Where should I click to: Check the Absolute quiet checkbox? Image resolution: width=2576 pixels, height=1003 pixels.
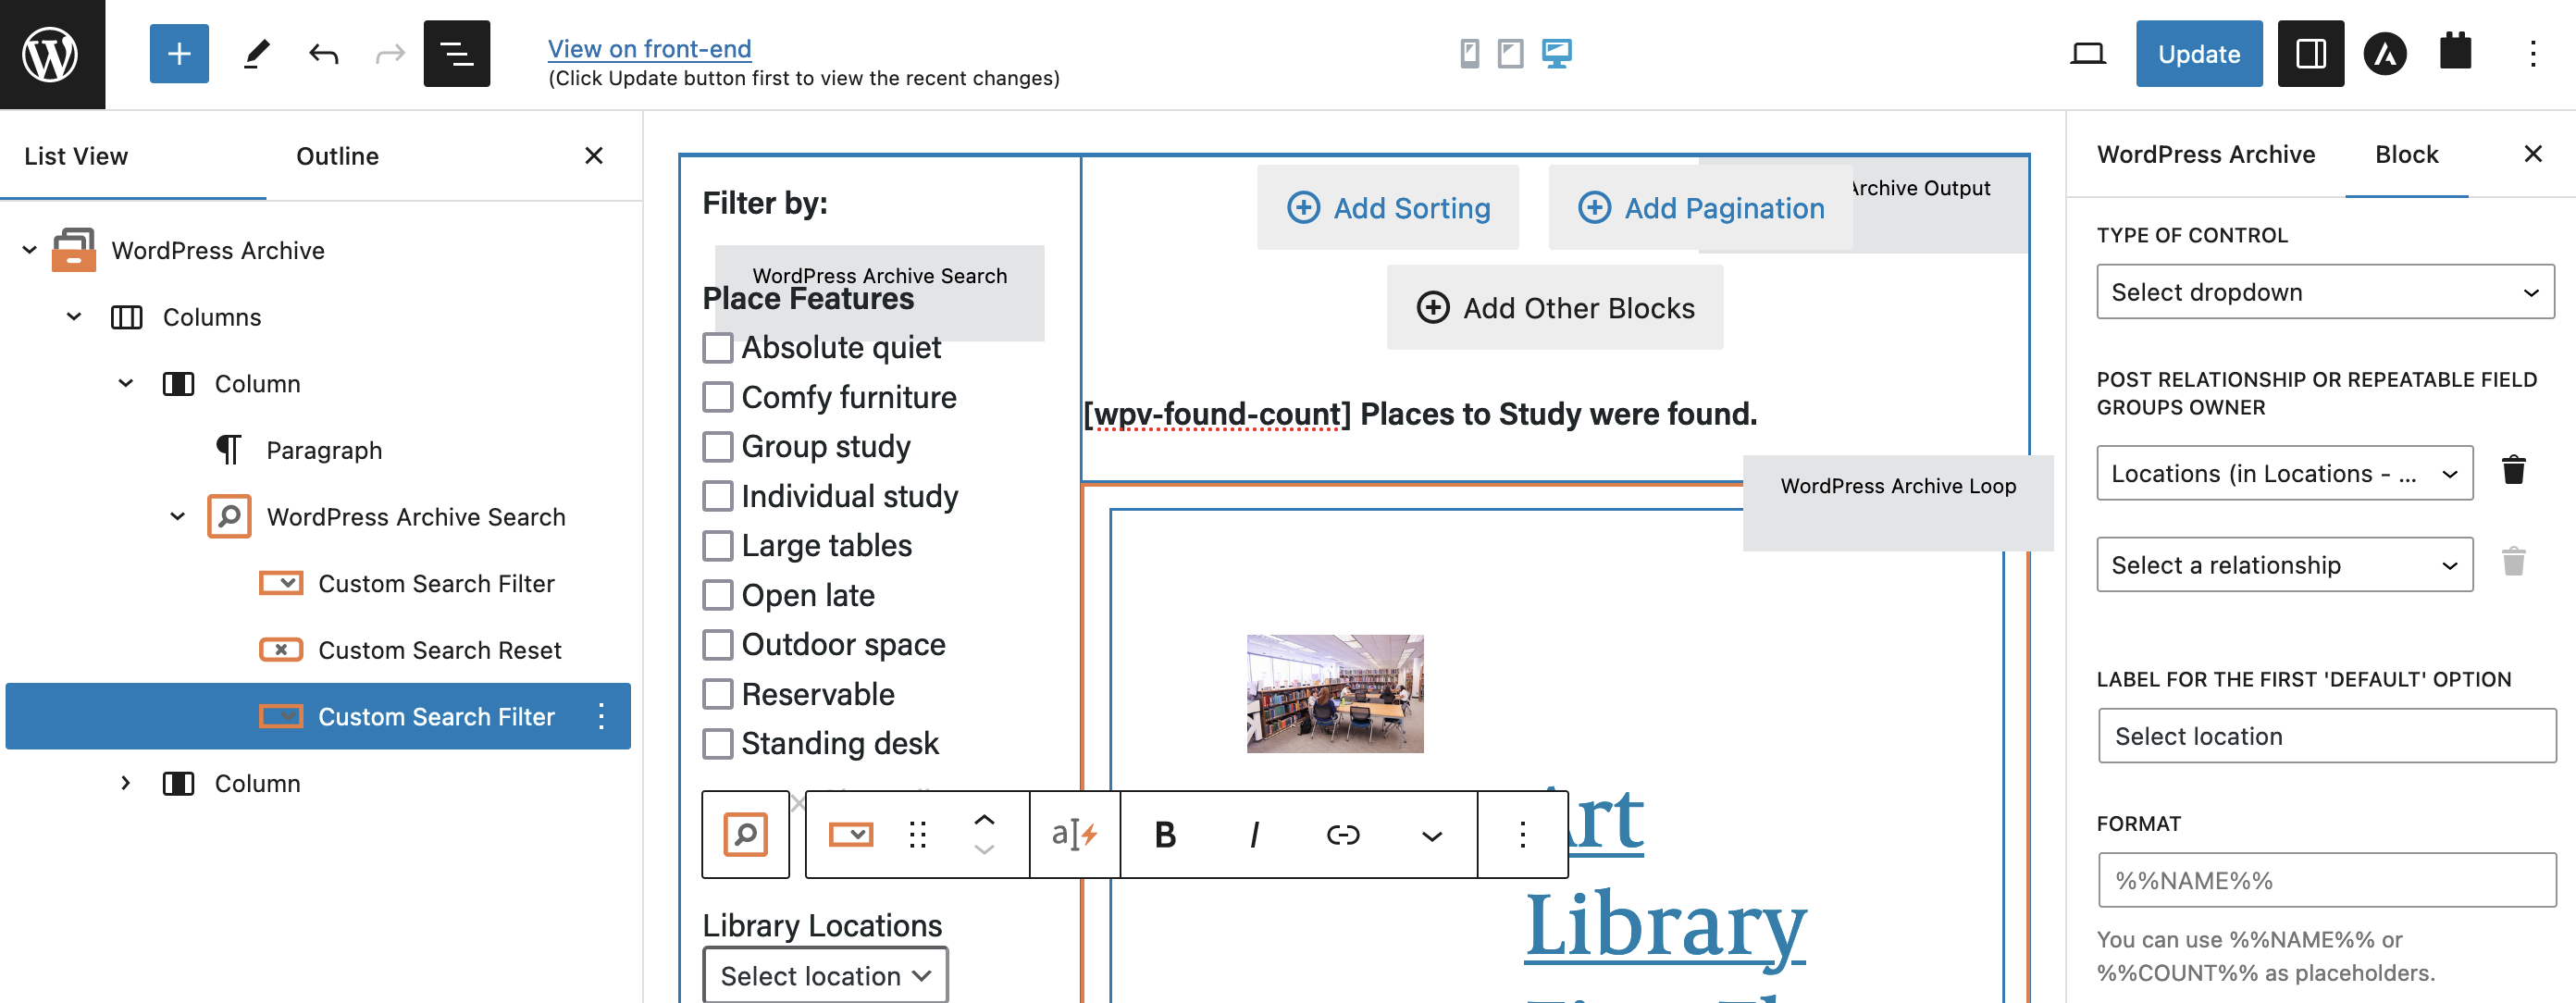point(718,348)
